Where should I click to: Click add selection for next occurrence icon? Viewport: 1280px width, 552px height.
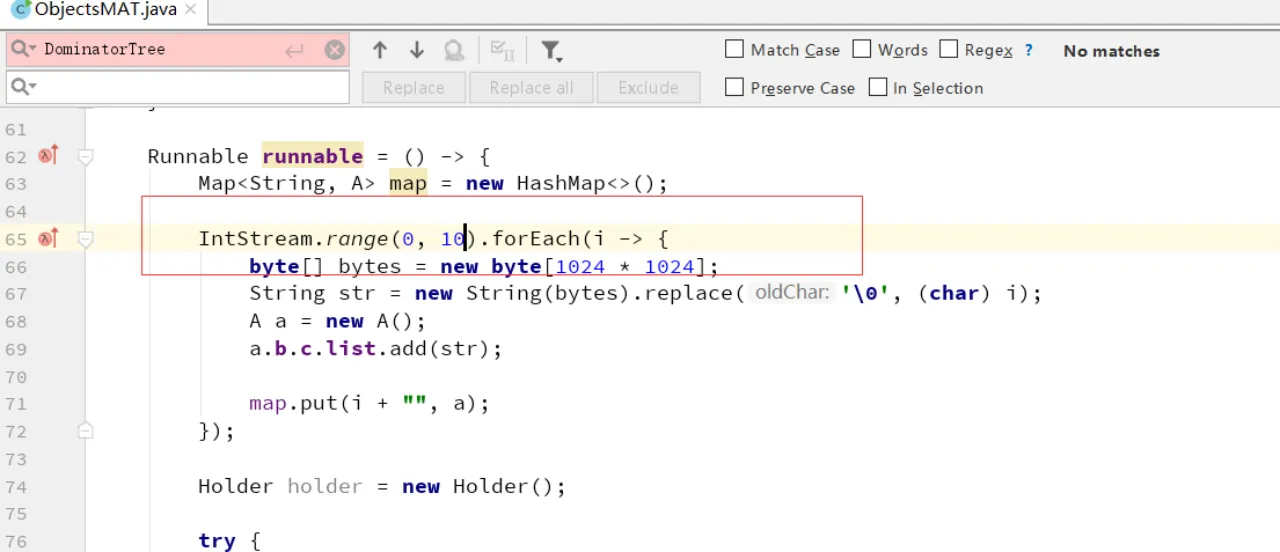click(x=502, y=50)
